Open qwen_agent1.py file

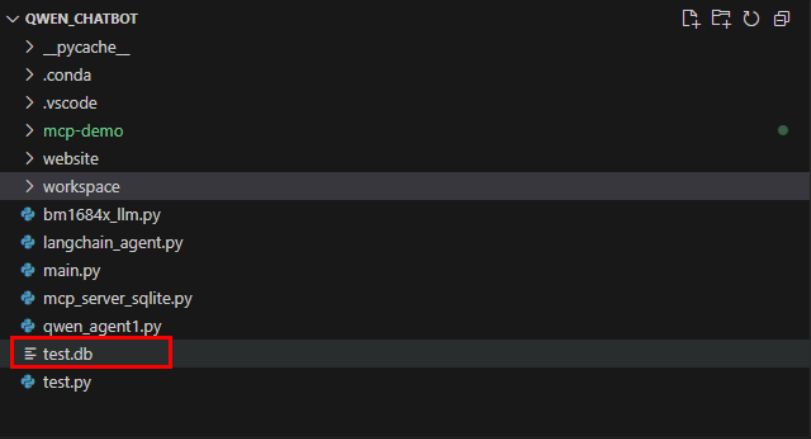(x=102, y=326)
